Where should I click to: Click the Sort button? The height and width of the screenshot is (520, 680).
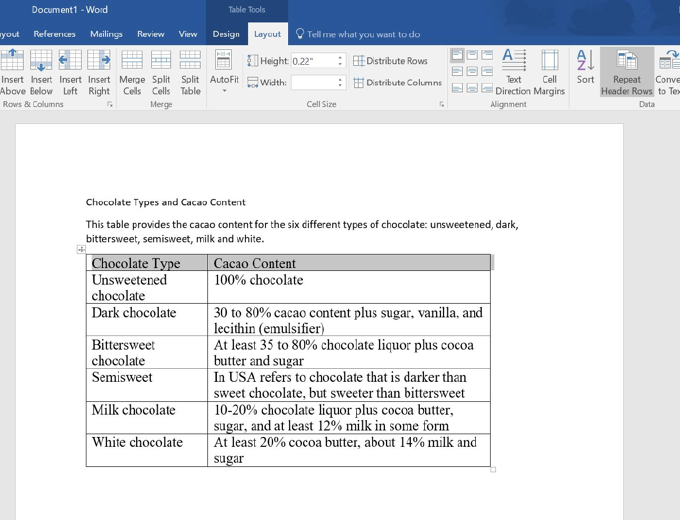585,67
